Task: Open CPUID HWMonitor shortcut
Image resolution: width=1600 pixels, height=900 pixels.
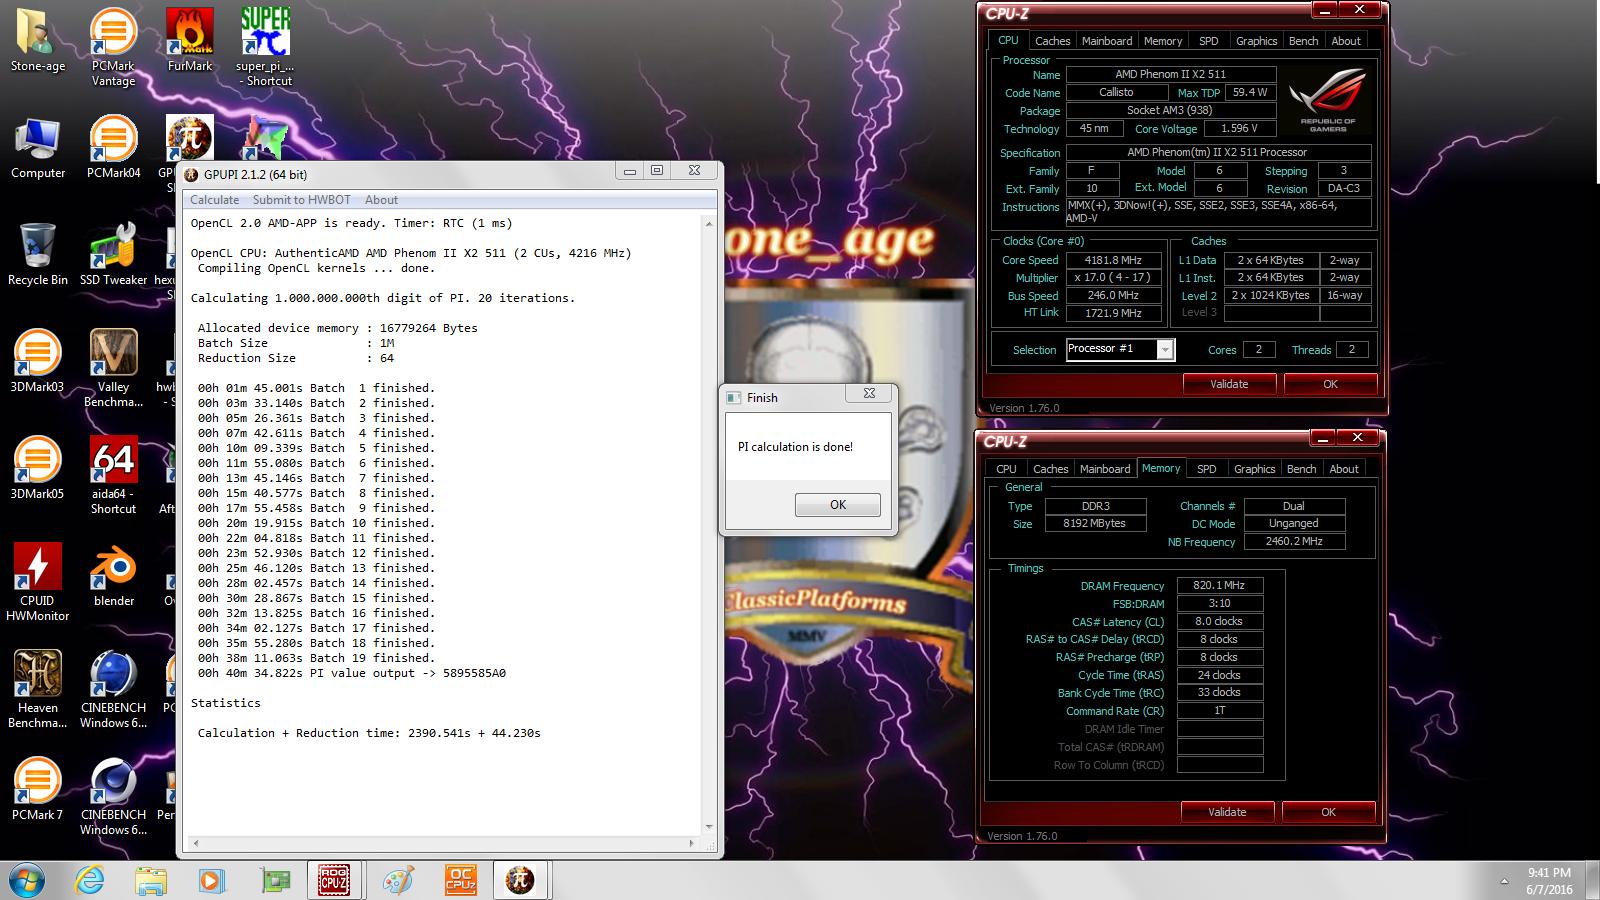Action: tap(37, 583)
